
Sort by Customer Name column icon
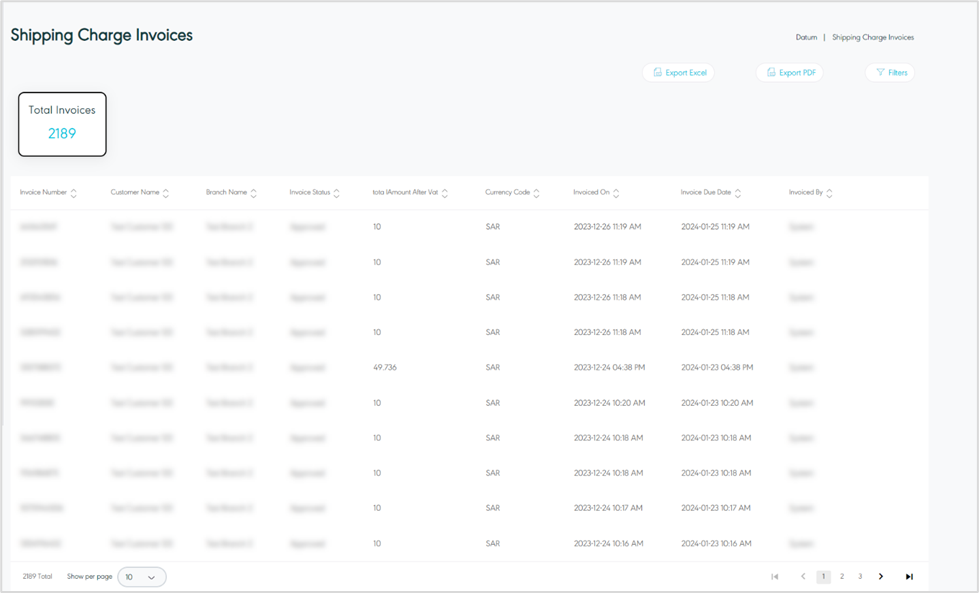tap(166, 193)
